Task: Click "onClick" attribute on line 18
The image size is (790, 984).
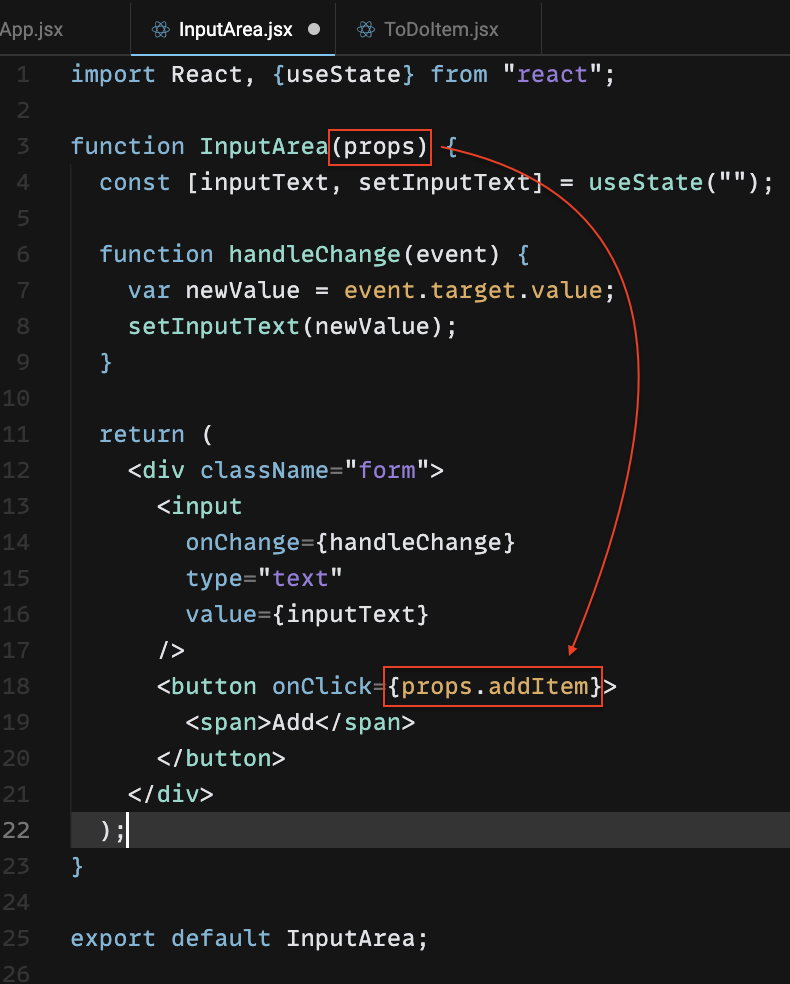Action: point(322,687)
